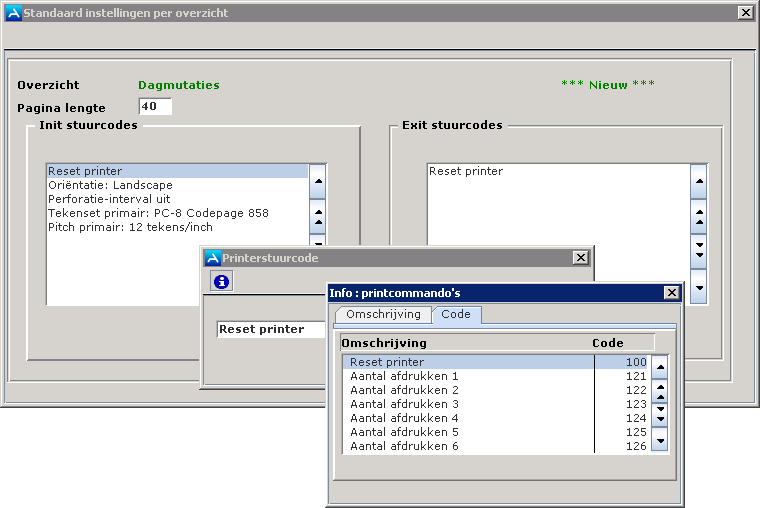Click the app logo in Standaard instellingen title bar
The image size is (760, 508).
click(x=13, y=13)
